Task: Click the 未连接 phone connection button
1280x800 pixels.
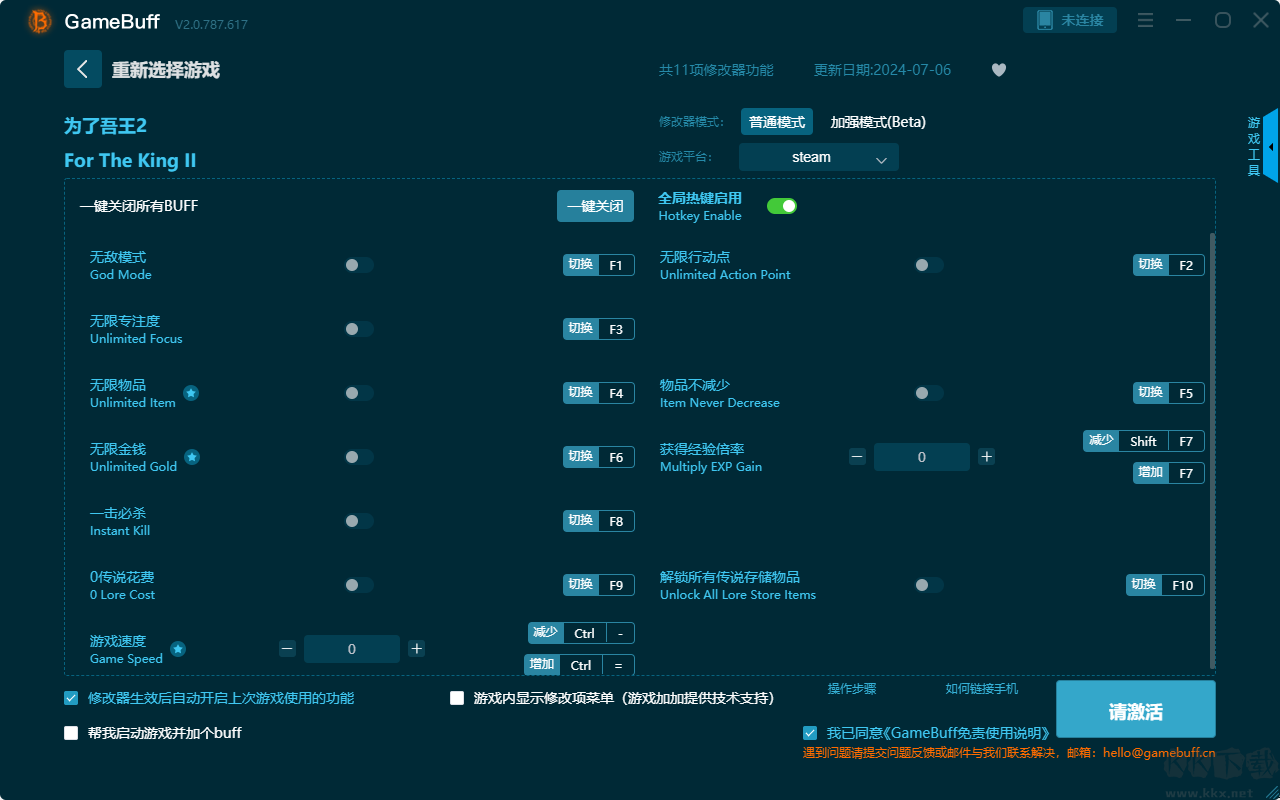Action: pyautogui.click(x=1070, y=20)
